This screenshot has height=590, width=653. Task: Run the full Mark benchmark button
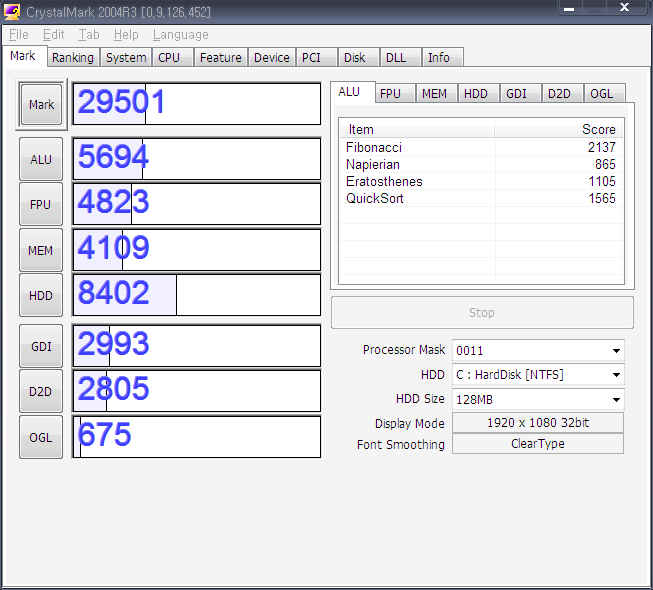(41, 104)
